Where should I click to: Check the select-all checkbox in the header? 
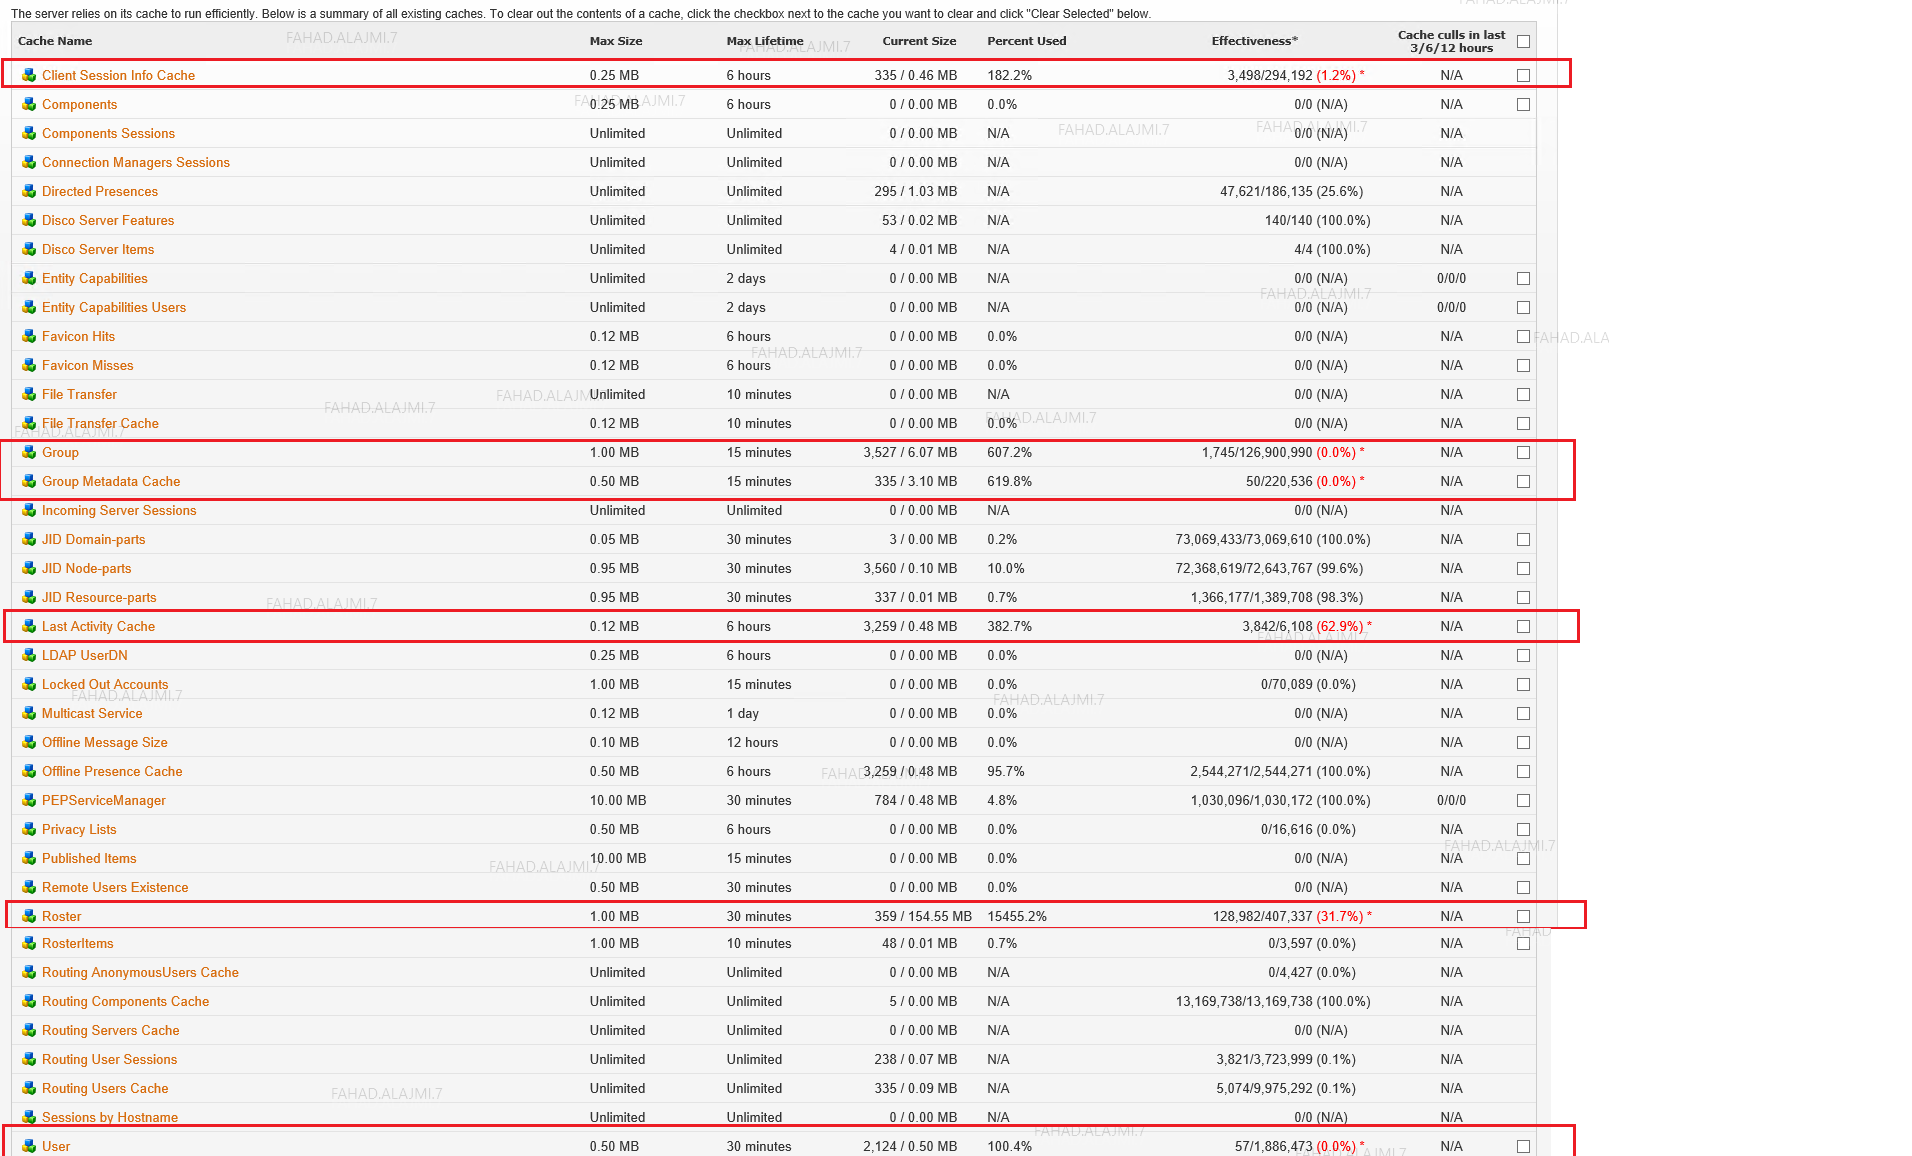point(1523,41)
